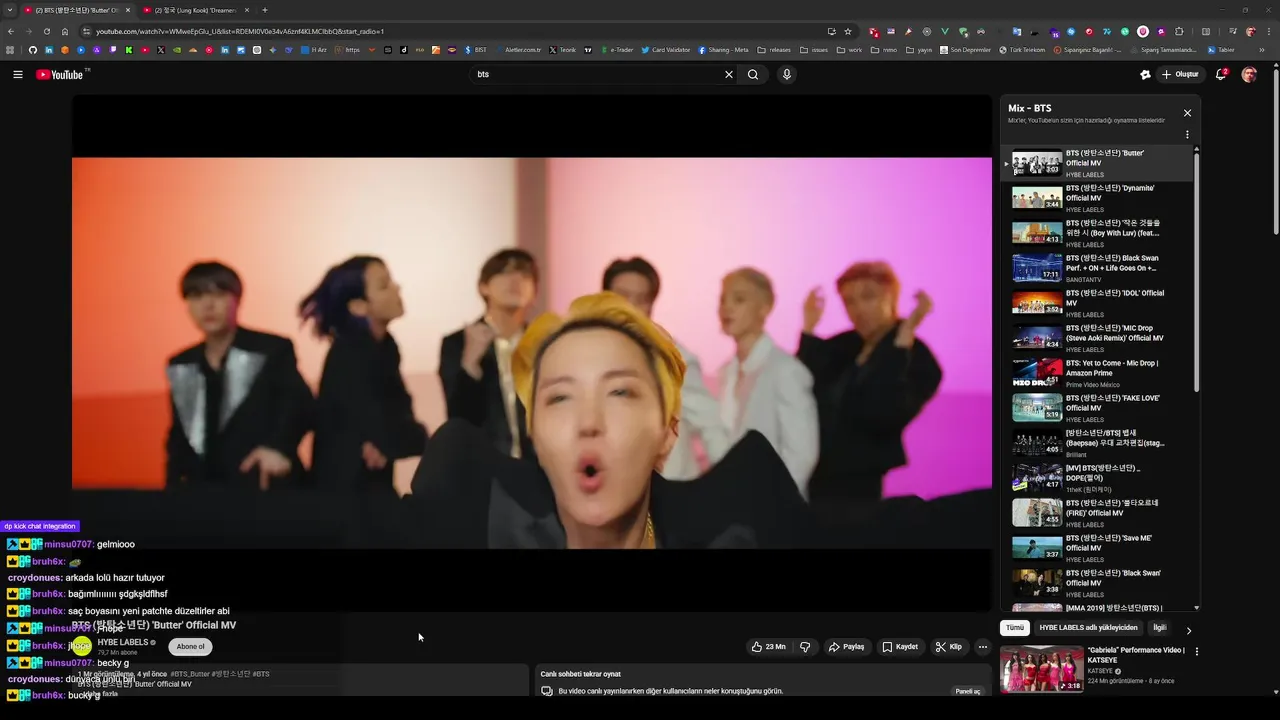Open the browser side panel

1206,31
